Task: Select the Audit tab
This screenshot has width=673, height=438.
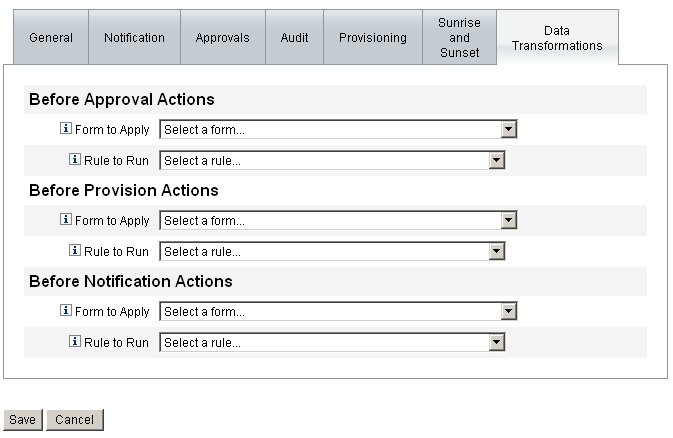Action: coord(294,38)
